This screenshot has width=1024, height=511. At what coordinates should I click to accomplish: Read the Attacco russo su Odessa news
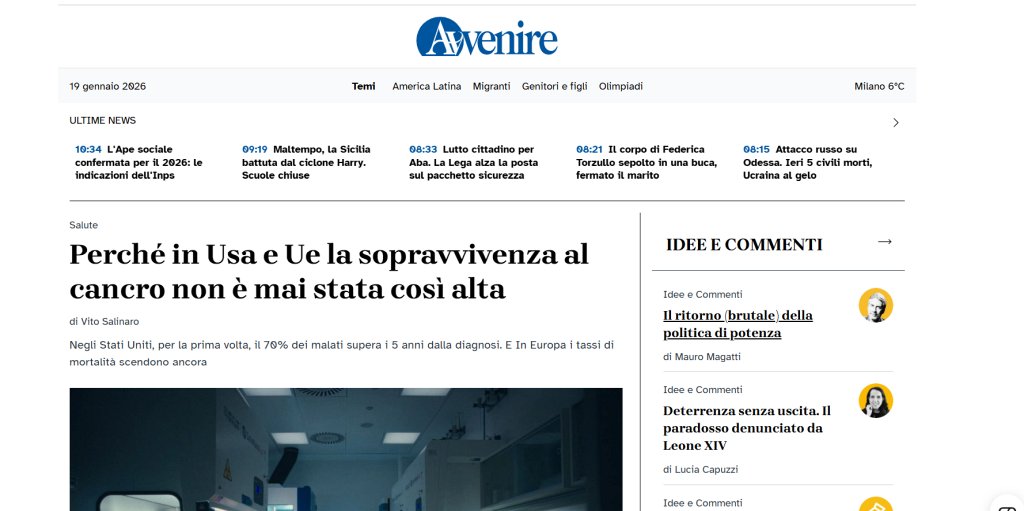[807, 162]
